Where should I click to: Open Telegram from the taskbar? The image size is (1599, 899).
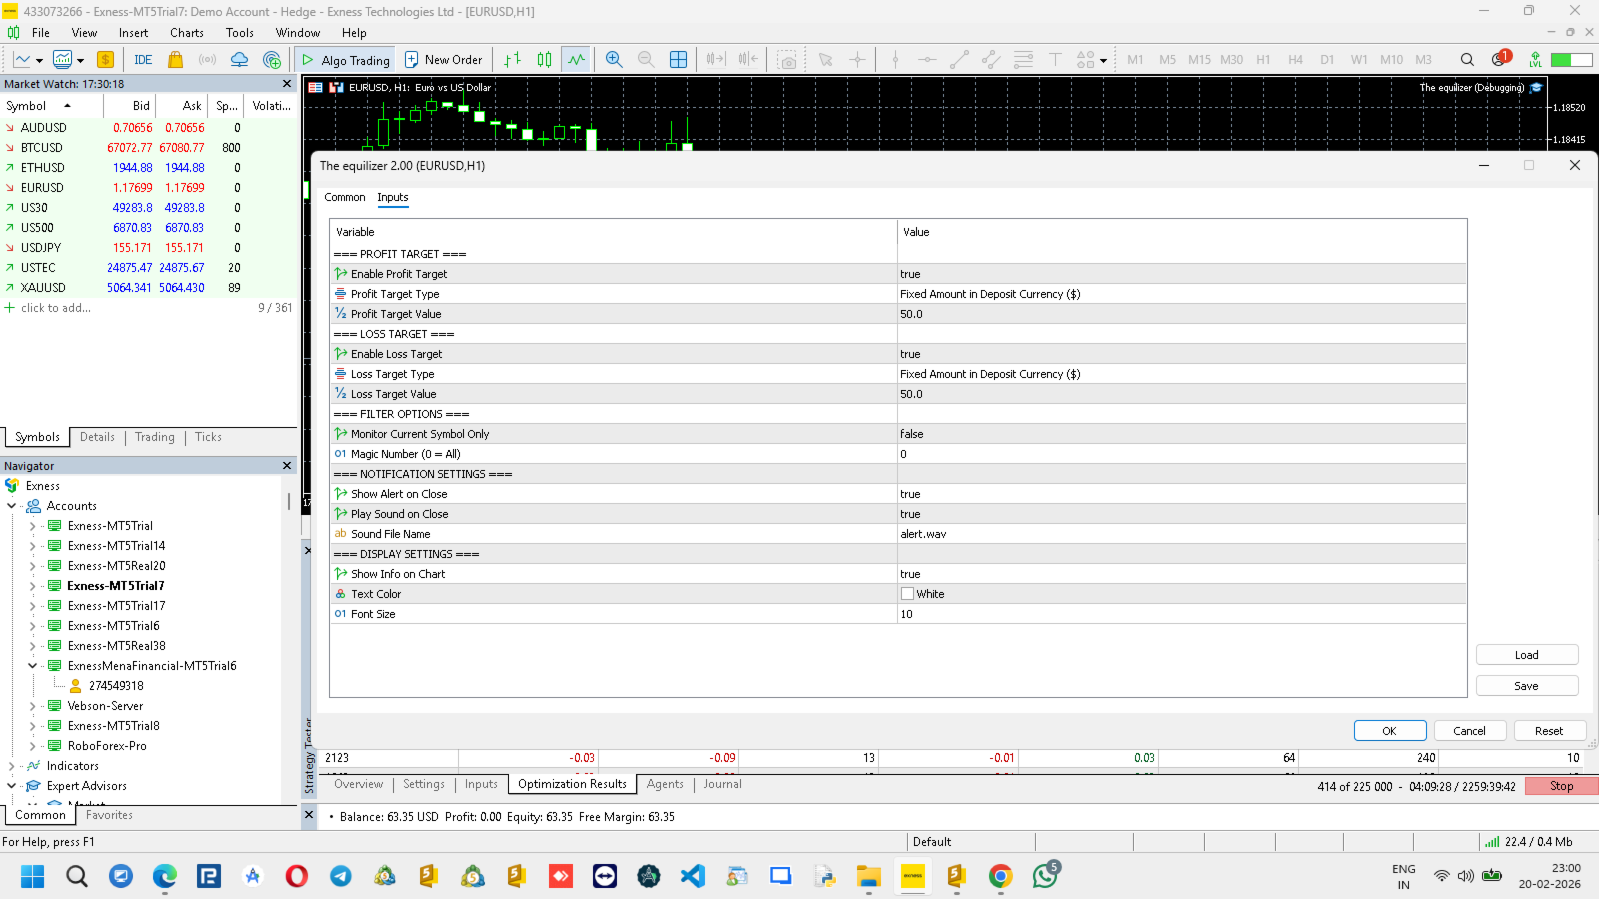pyautogui.click(x=340, y=877)
